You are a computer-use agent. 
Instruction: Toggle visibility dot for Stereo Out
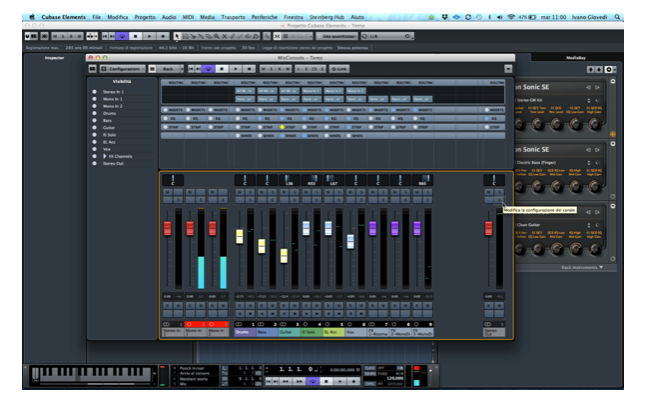coord(94,163)
